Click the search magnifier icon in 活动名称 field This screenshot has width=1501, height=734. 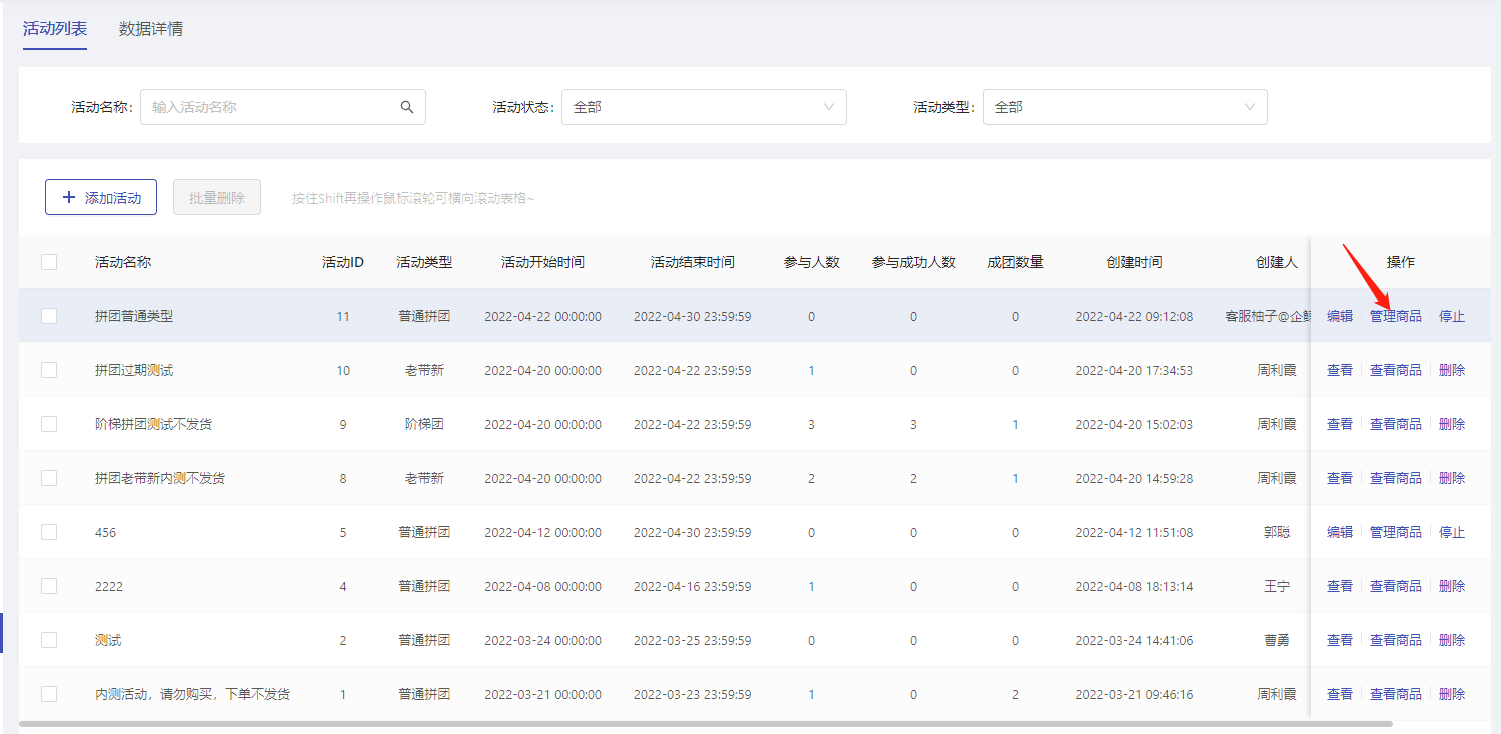[x=407, y=107]
